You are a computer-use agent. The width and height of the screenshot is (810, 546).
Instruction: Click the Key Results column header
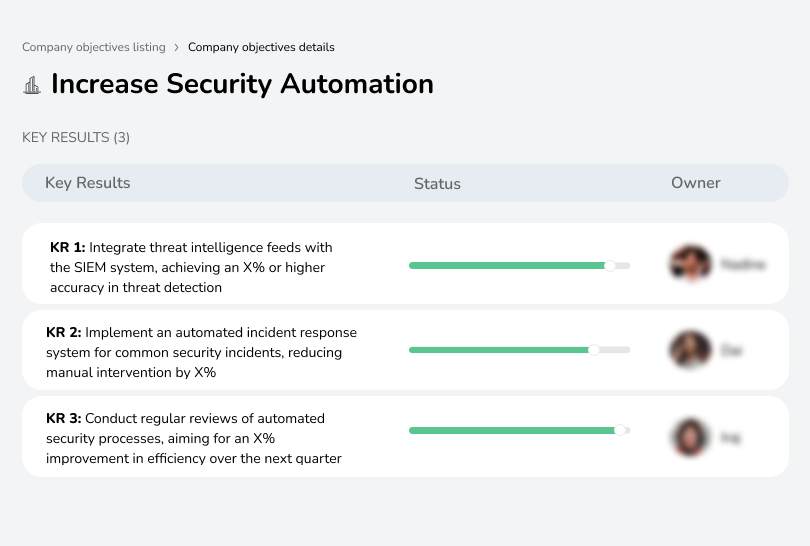[87, 183]
